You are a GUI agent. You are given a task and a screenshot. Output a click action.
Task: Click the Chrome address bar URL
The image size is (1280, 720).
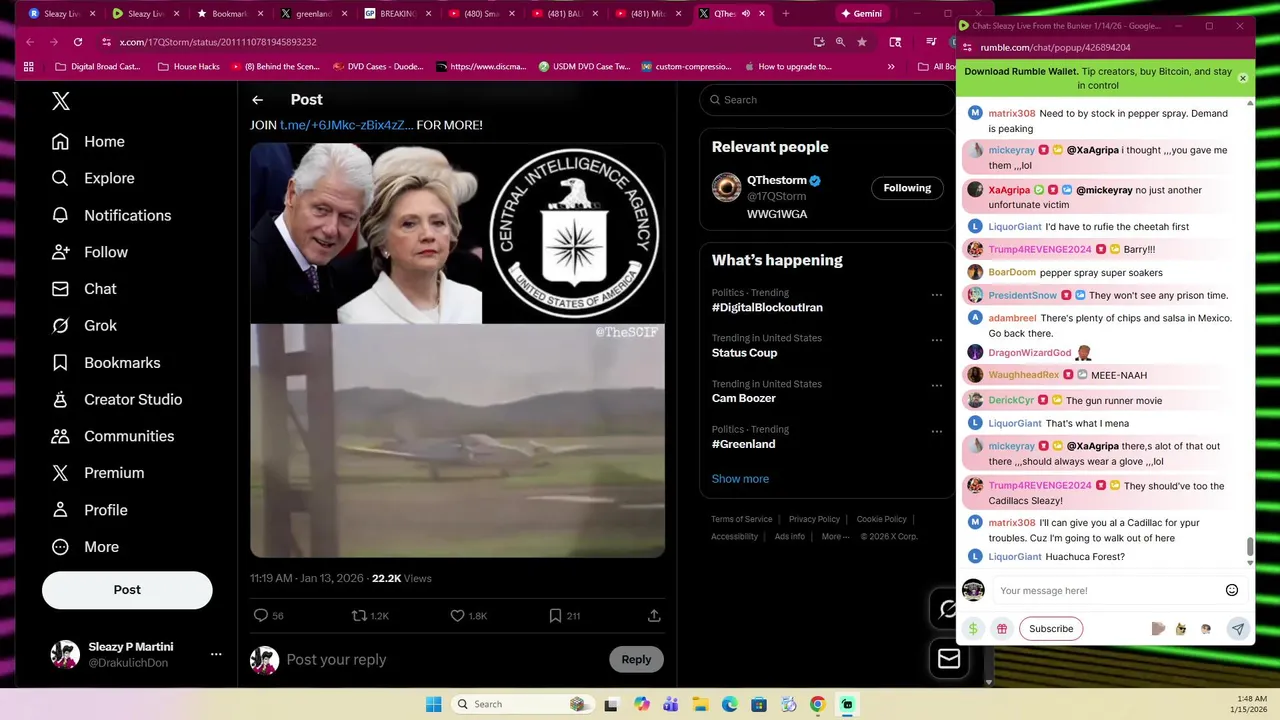pos(218,42)
